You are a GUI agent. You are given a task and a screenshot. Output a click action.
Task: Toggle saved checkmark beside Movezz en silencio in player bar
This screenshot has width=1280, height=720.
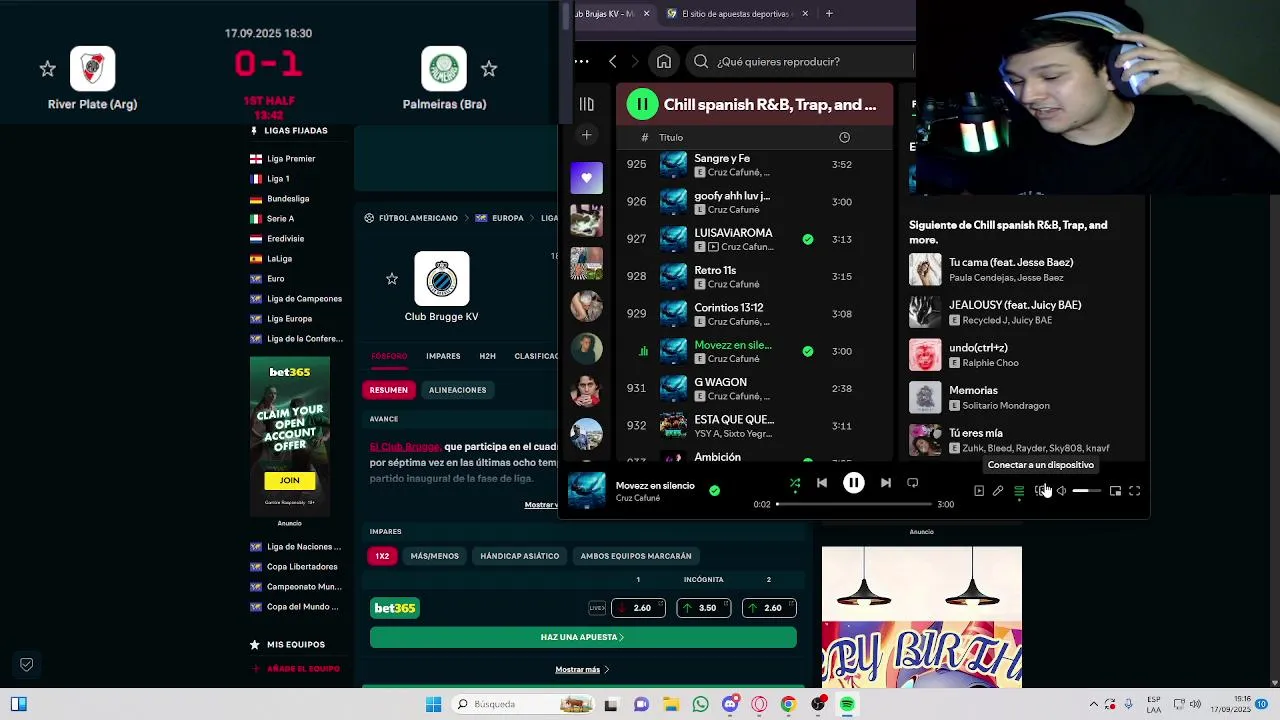point(714,491)
